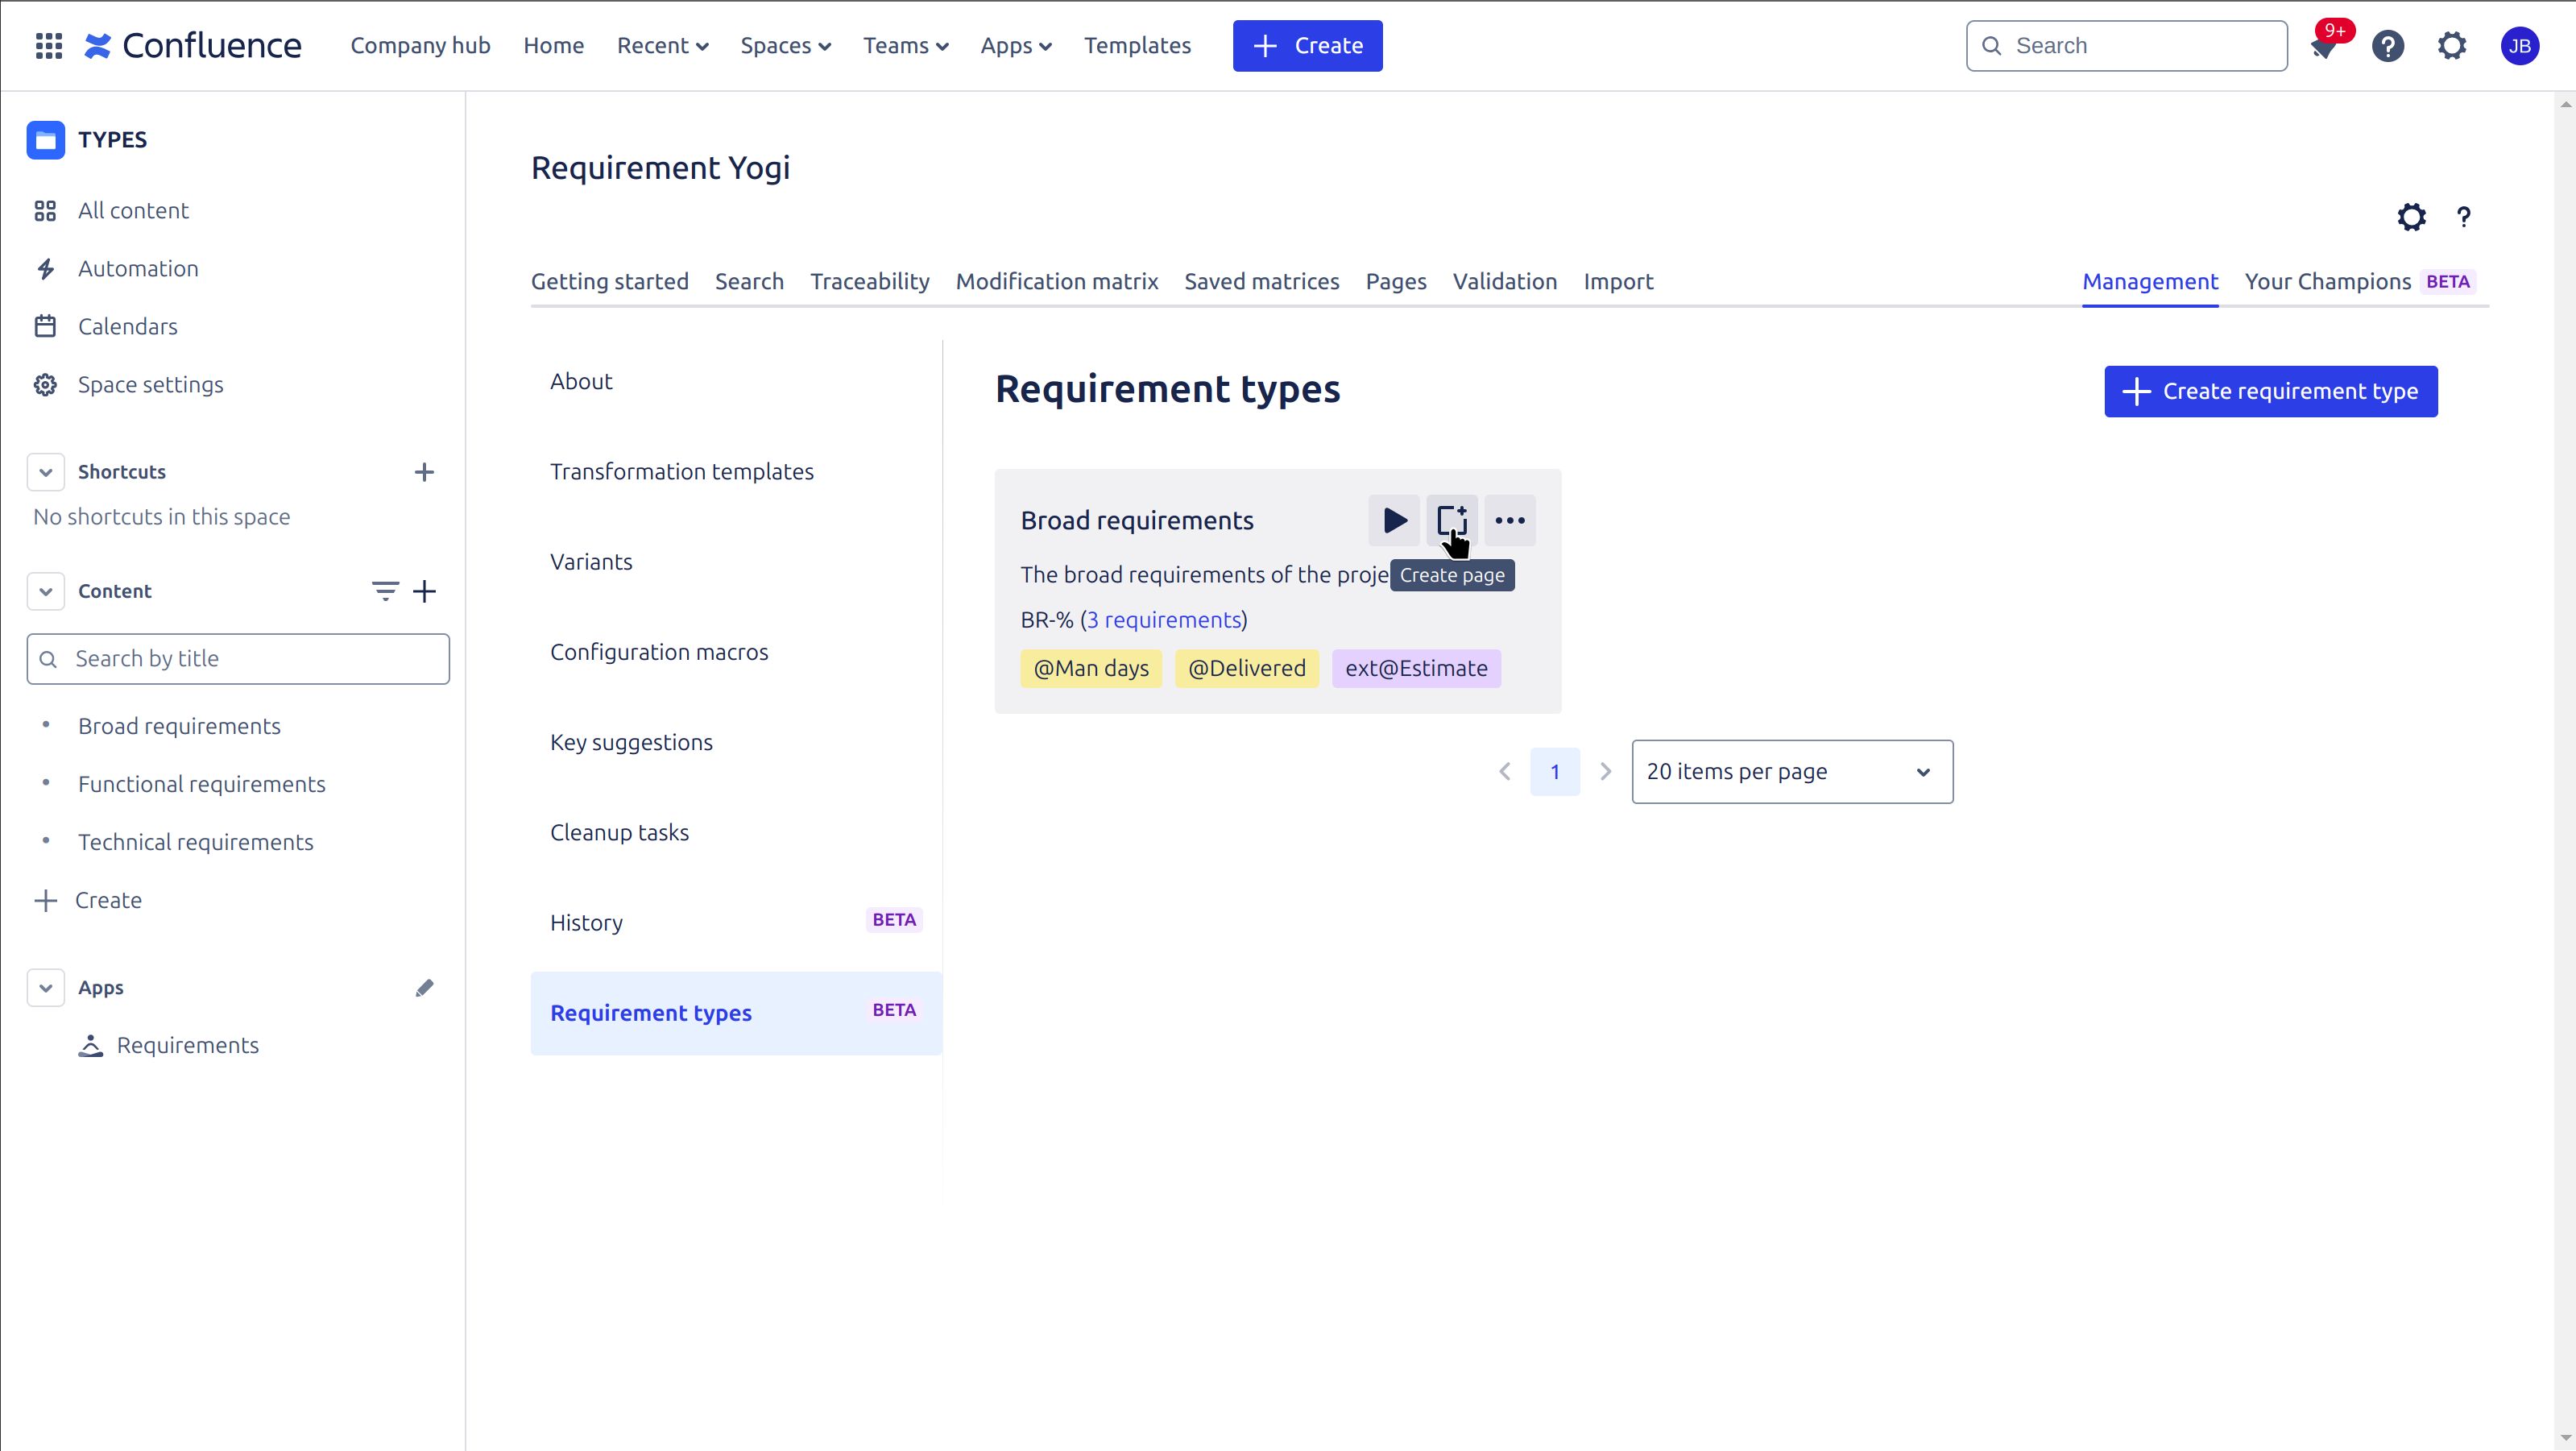
Task: Add a shortcut with the plus icon
Action: (424, 472)
